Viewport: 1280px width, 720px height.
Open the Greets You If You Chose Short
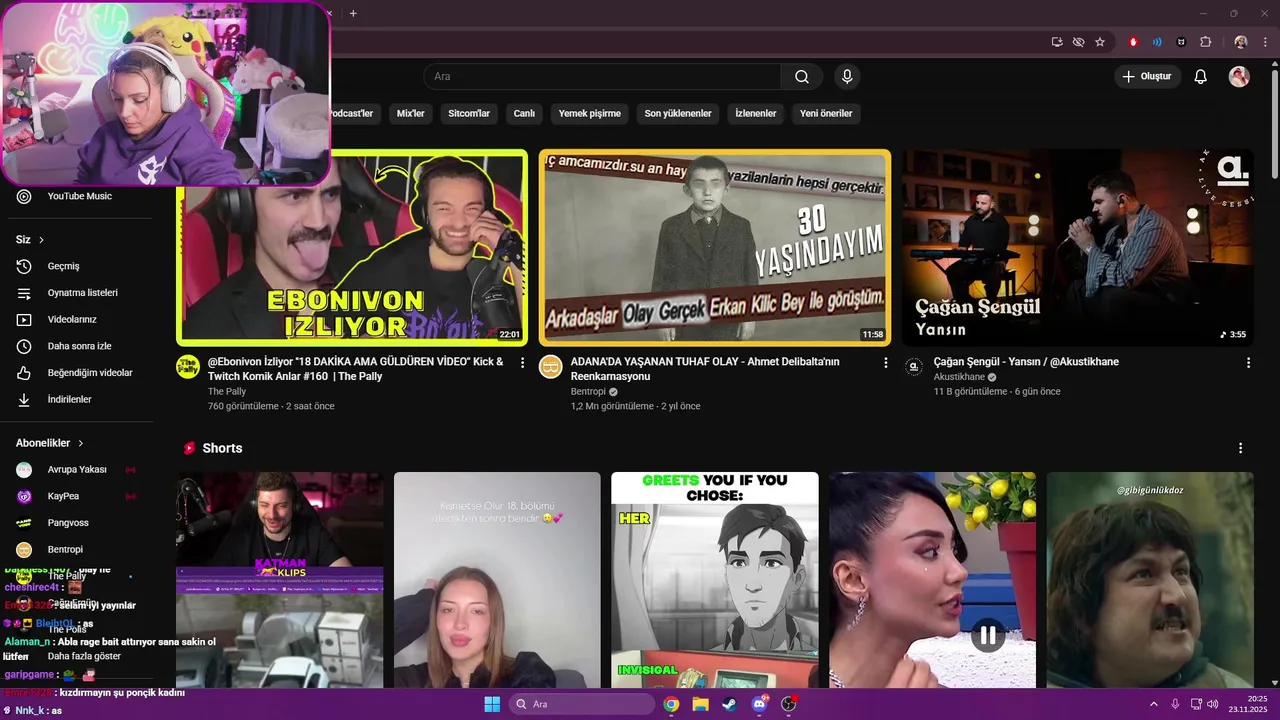pyautogui.click(x=714, y=580)
